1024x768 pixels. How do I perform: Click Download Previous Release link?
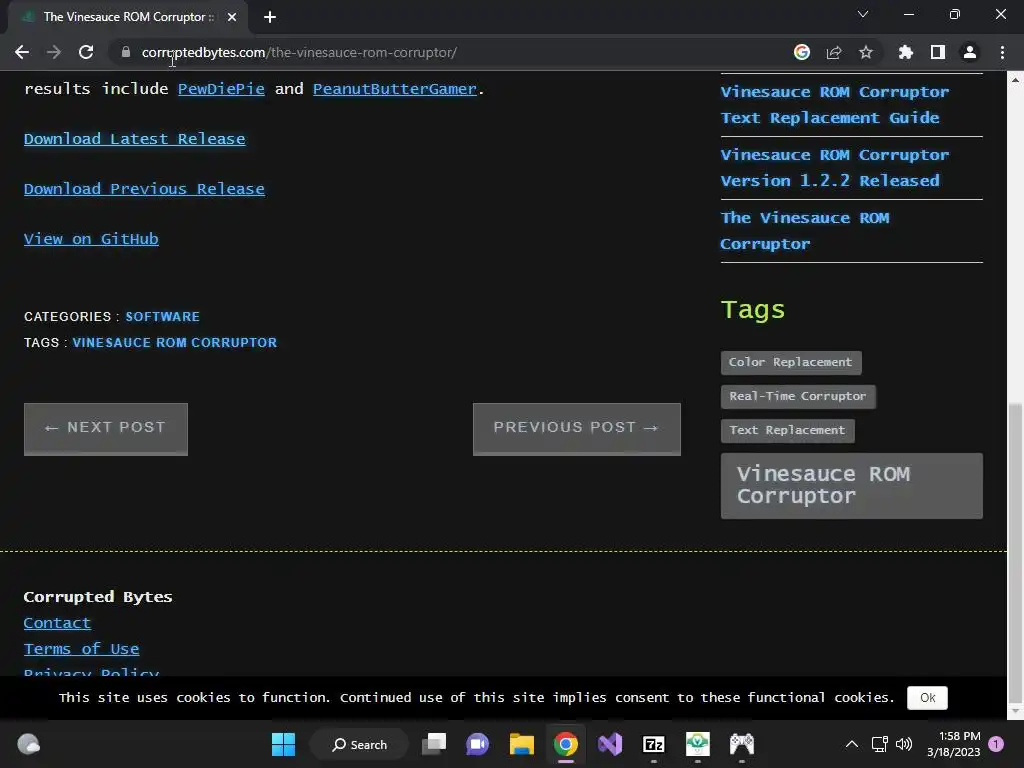pos(144,189)
